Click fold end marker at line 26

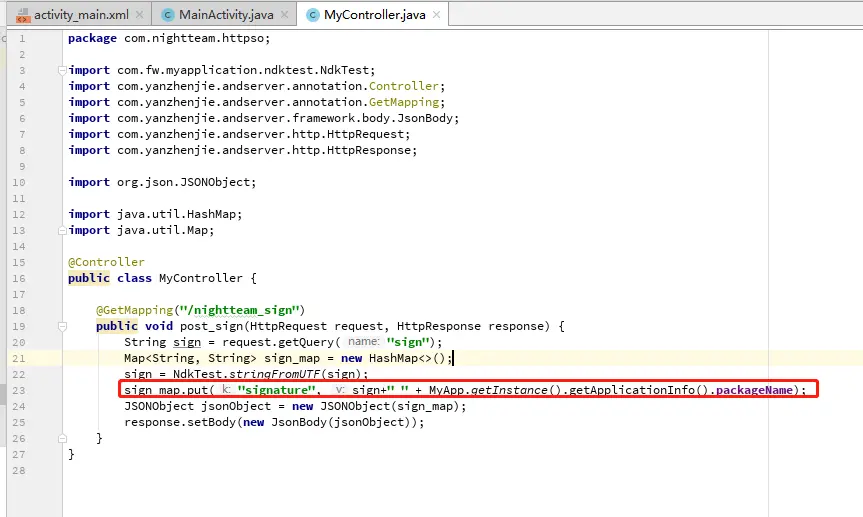tap(62, 438)
